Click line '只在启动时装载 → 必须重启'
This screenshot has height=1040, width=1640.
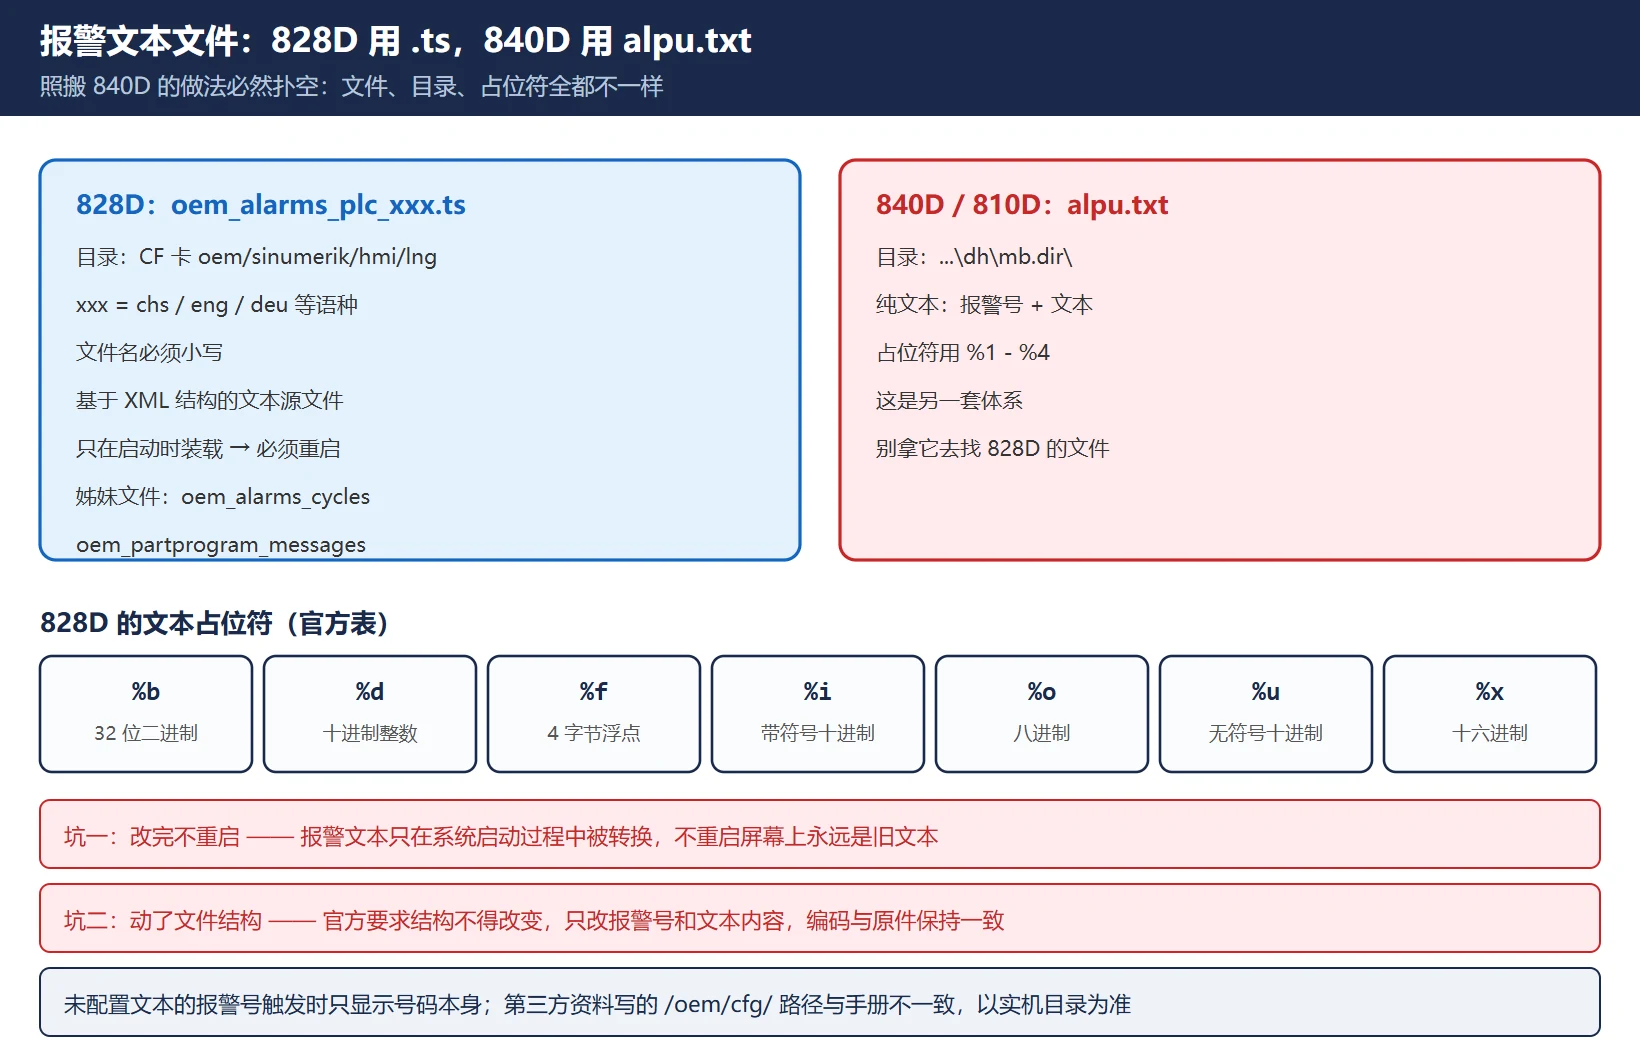(208, 449)
